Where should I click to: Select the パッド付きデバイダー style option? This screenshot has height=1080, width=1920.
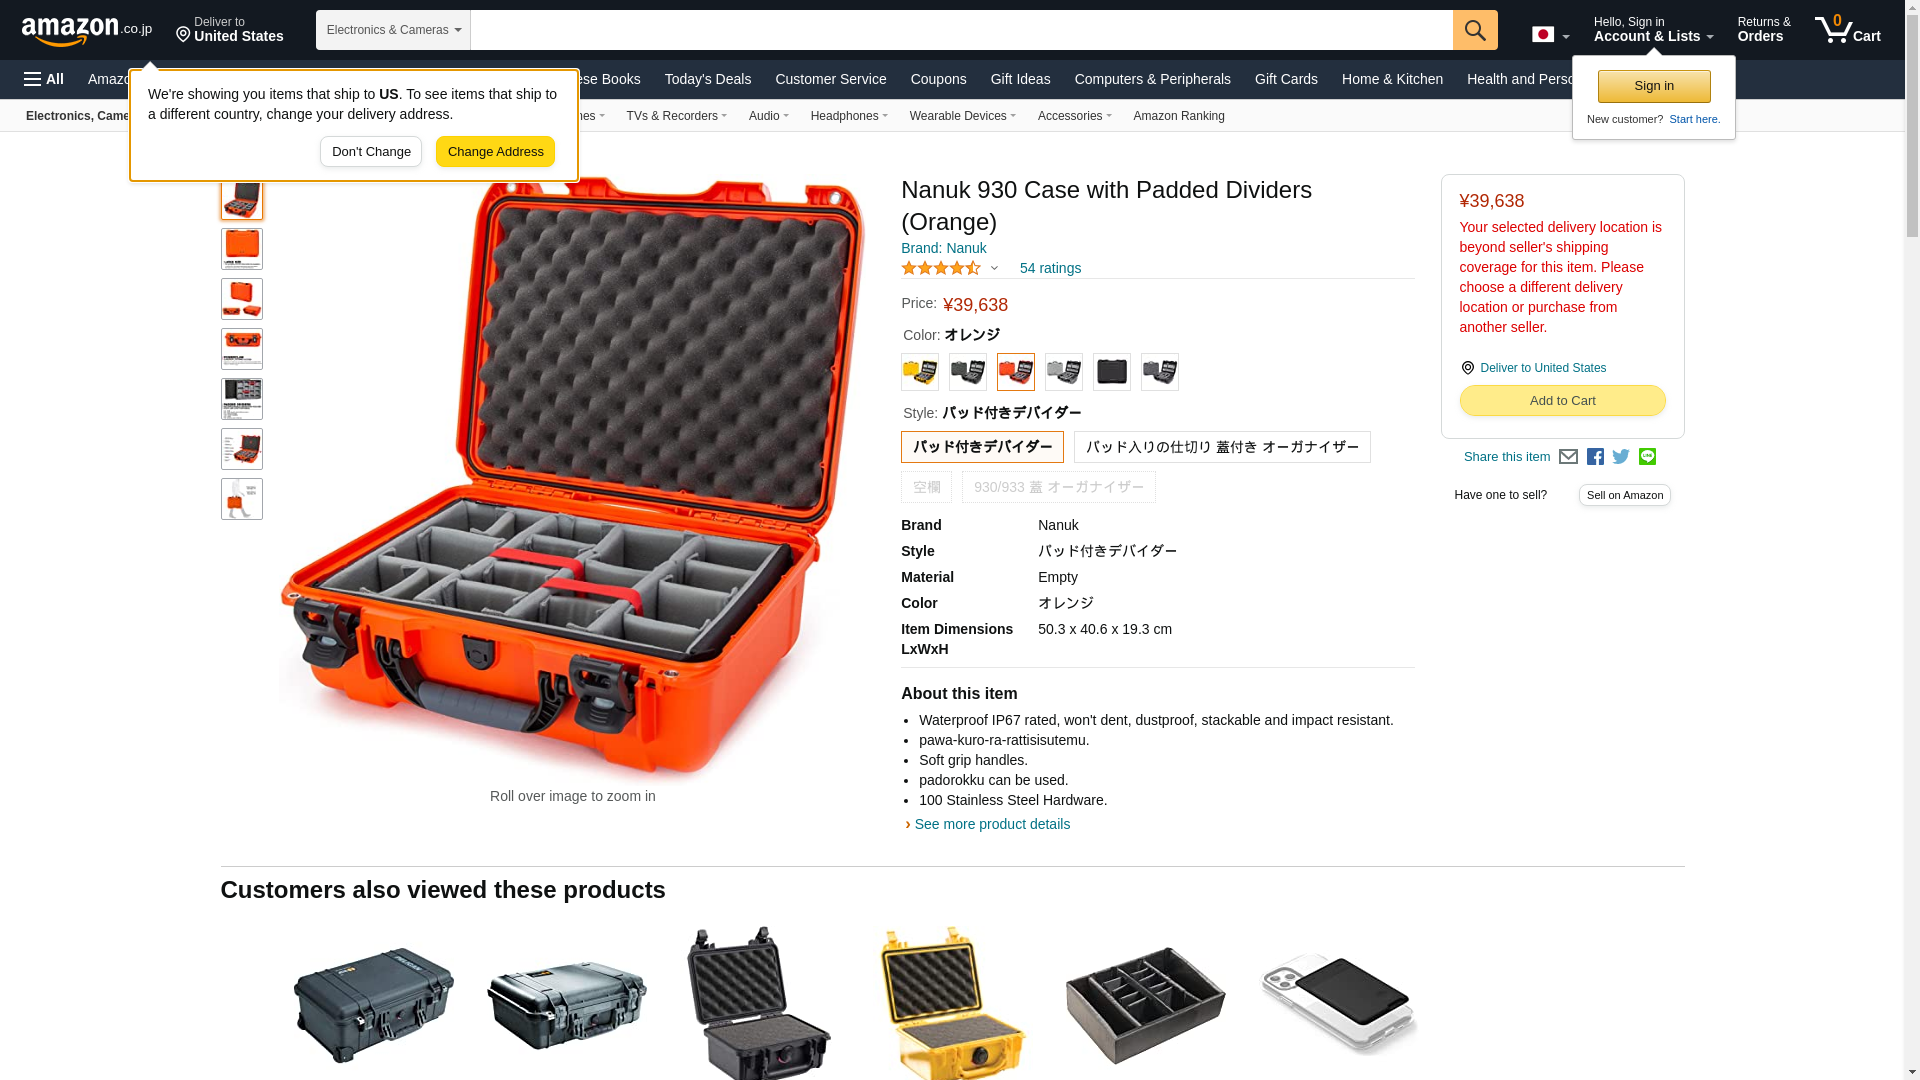(982, 447)
